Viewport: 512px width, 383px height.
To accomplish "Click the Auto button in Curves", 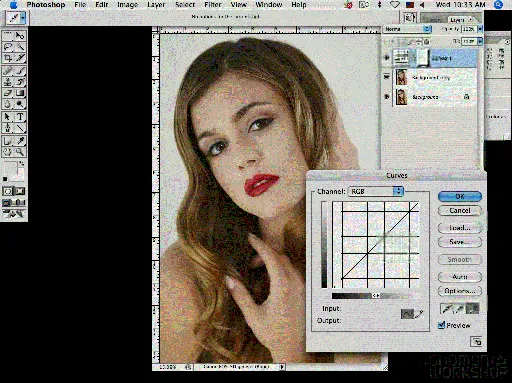I will 460,276.
